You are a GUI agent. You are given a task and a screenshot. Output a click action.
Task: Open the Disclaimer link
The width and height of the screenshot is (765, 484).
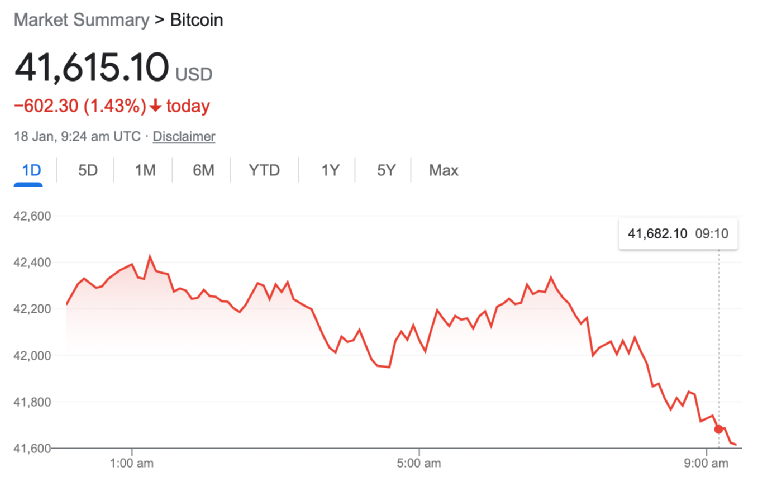[184, 136]
